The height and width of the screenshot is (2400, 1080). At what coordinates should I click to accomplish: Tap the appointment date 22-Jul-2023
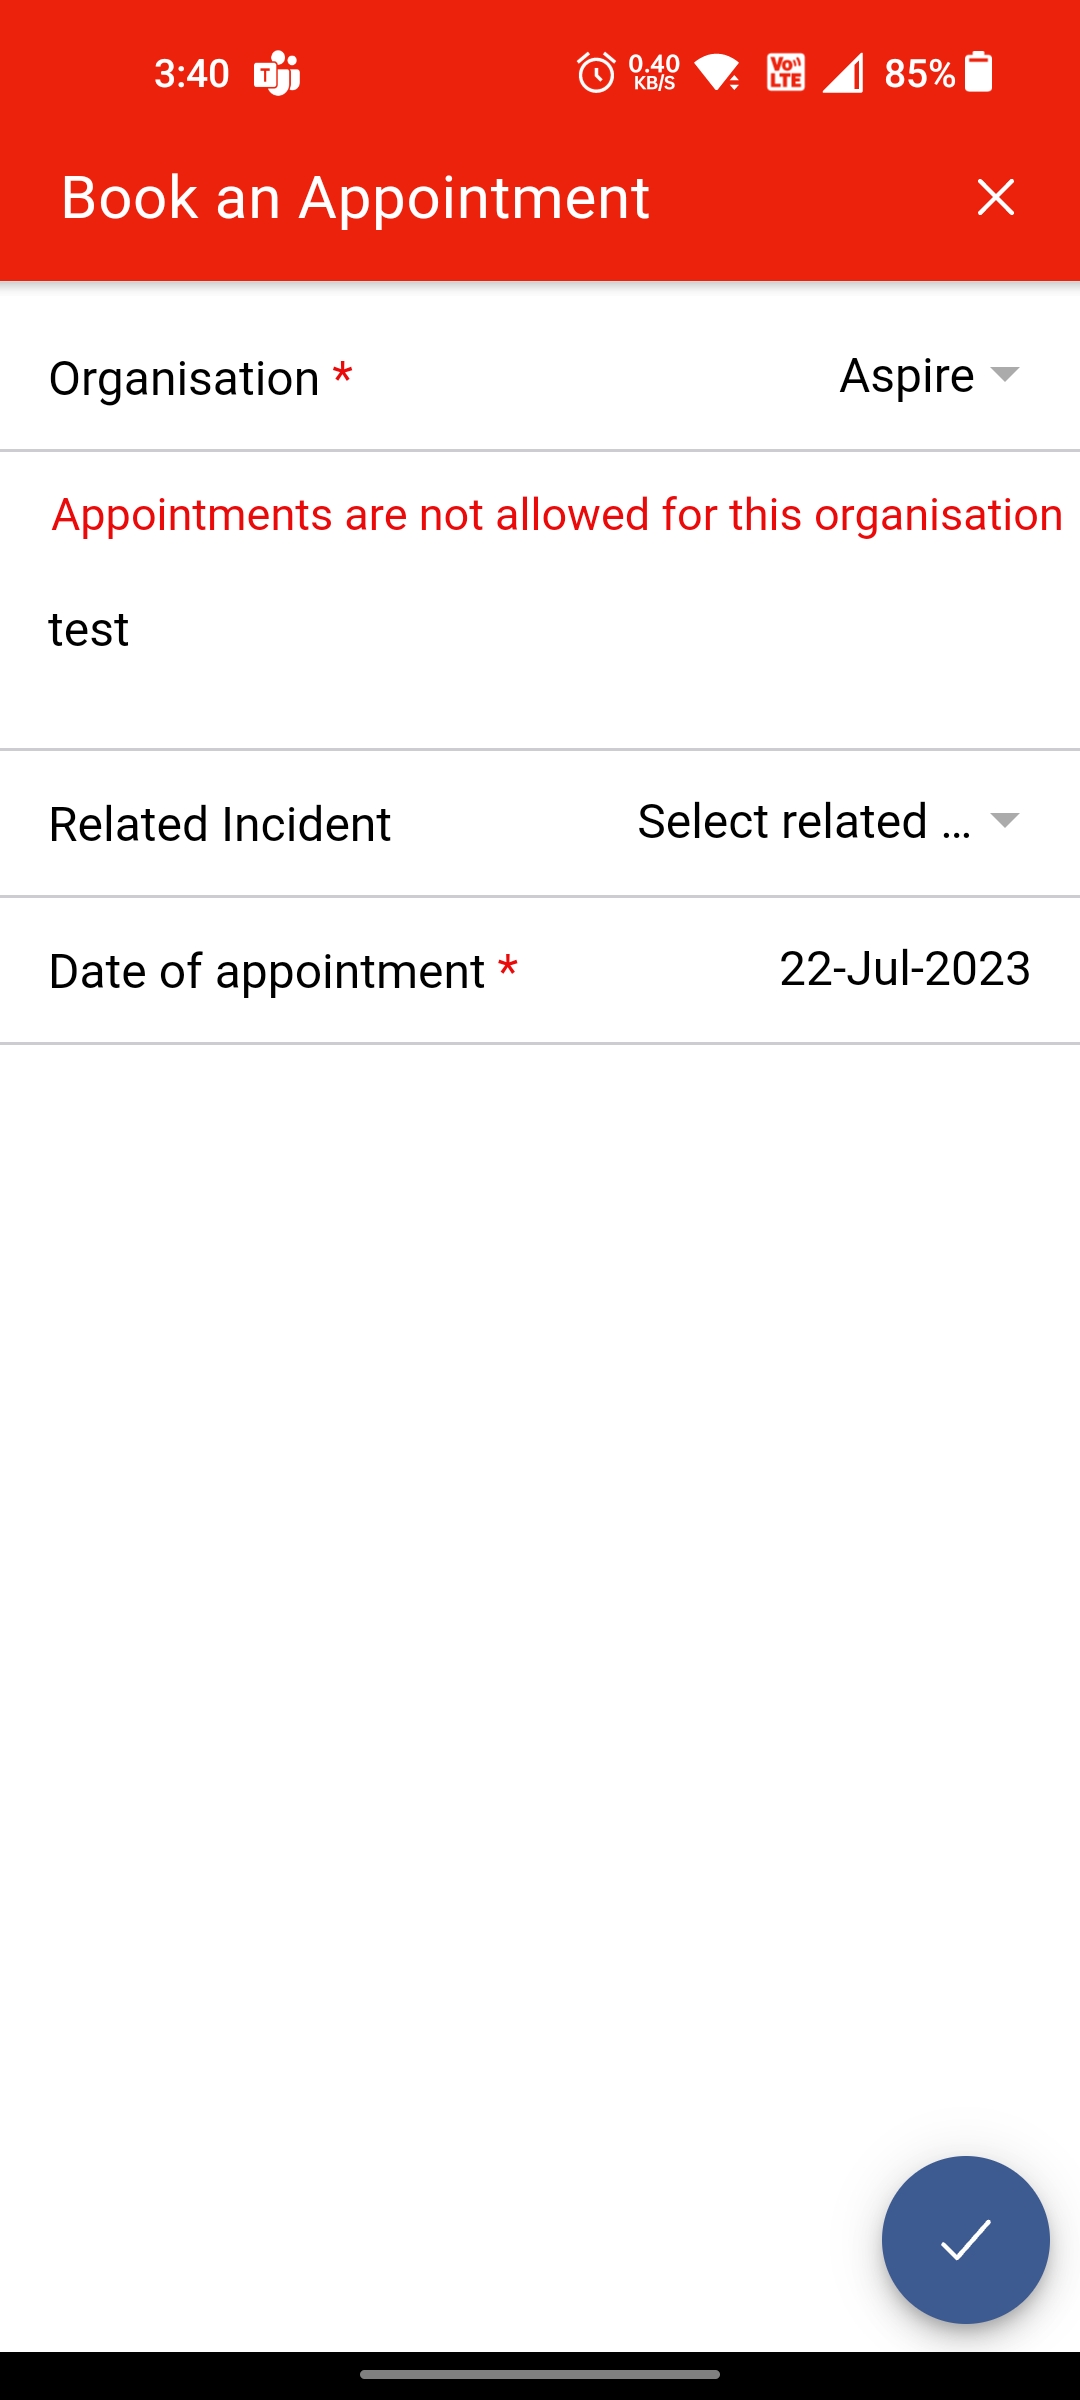904,969
